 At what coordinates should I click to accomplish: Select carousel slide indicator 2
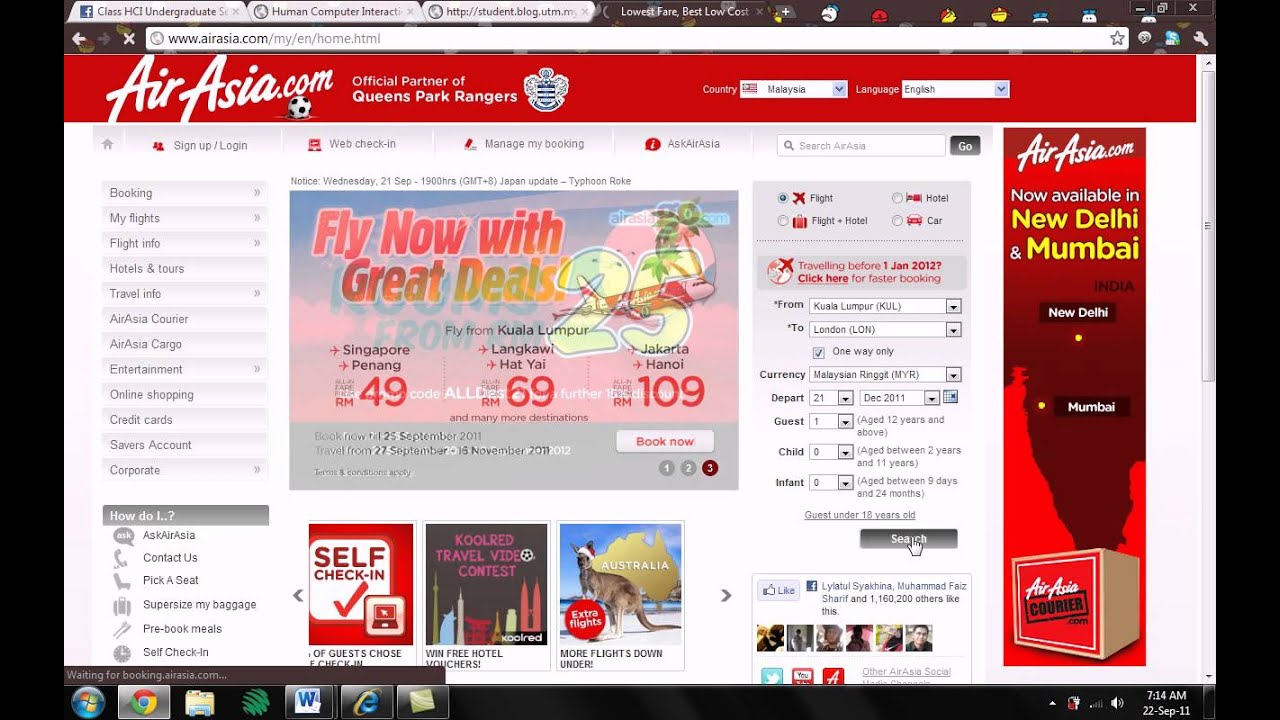click(688, 468)
